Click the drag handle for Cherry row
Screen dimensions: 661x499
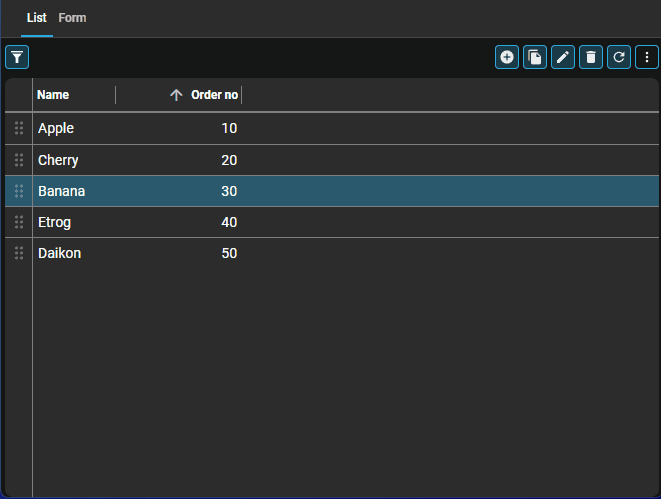(19, 160)
